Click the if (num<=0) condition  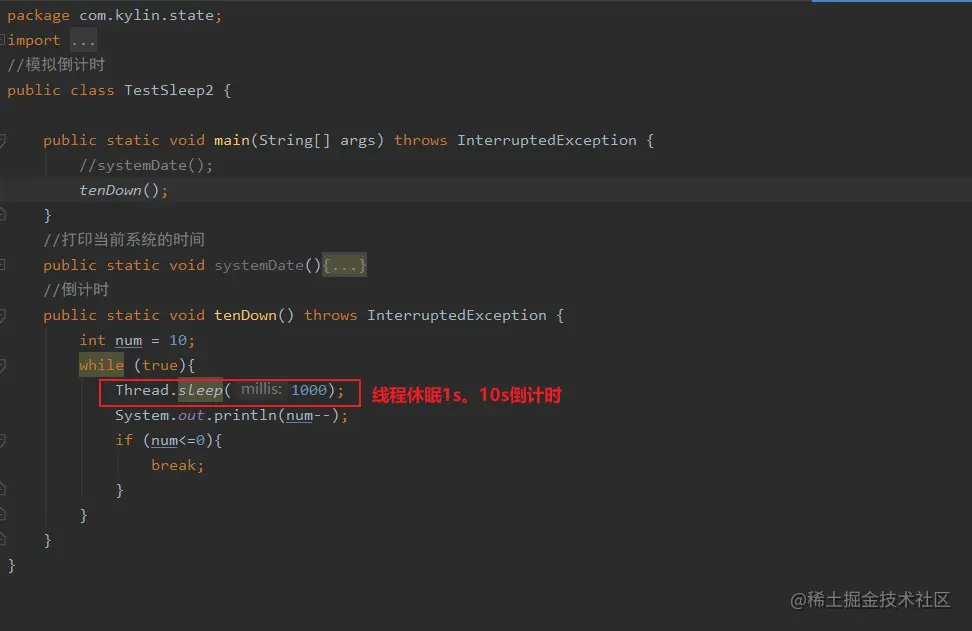point(168,440)
